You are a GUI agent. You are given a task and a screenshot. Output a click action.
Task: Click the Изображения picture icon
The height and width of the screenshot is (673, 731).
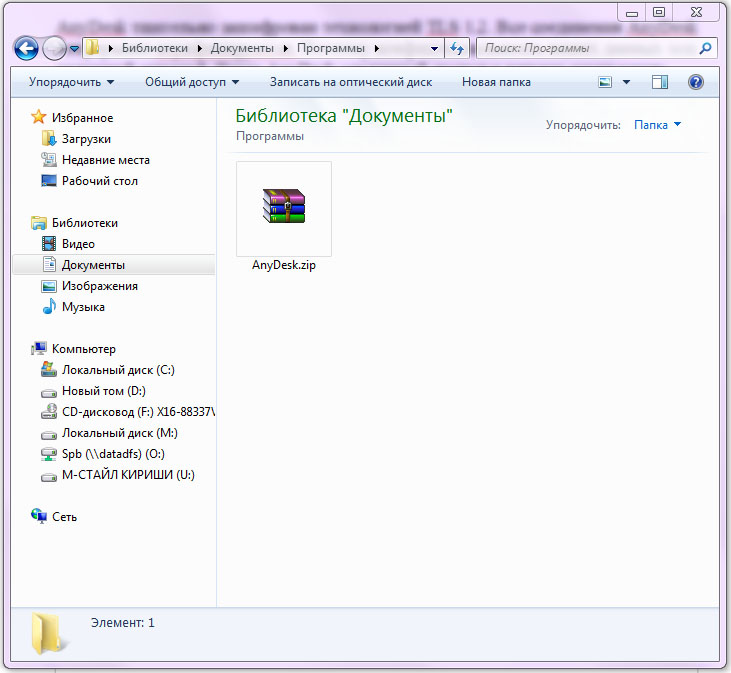48,286
